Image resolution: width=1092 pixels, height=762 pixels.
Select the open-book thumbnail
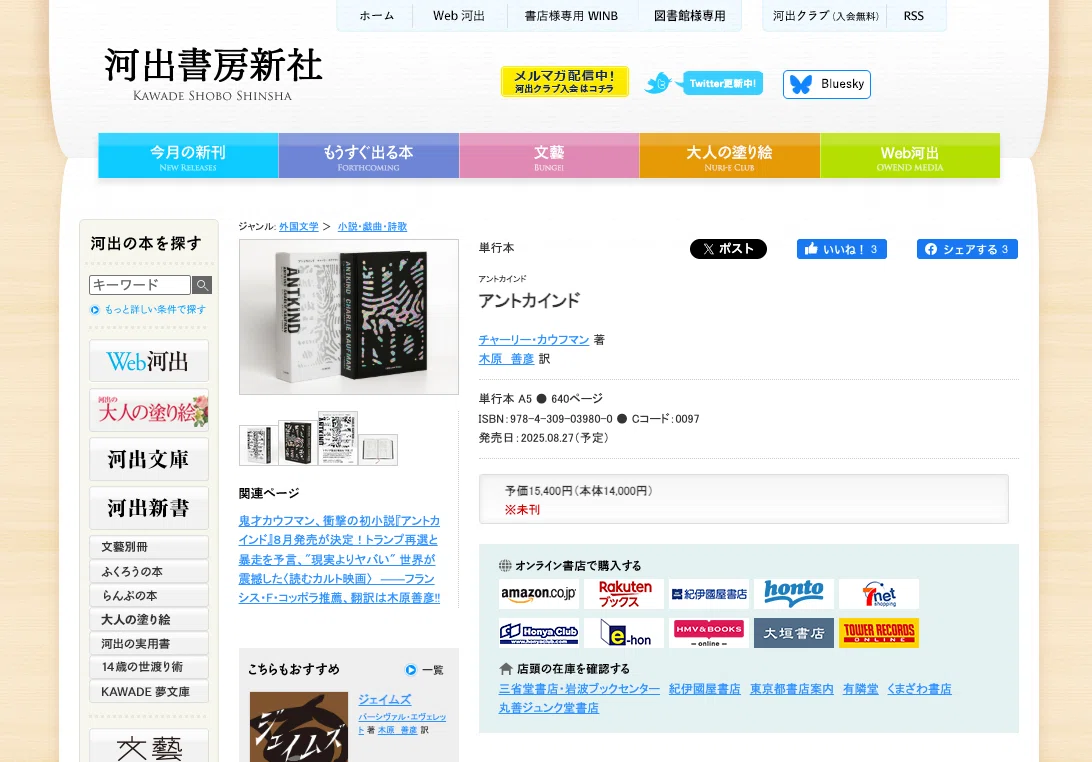378,450
